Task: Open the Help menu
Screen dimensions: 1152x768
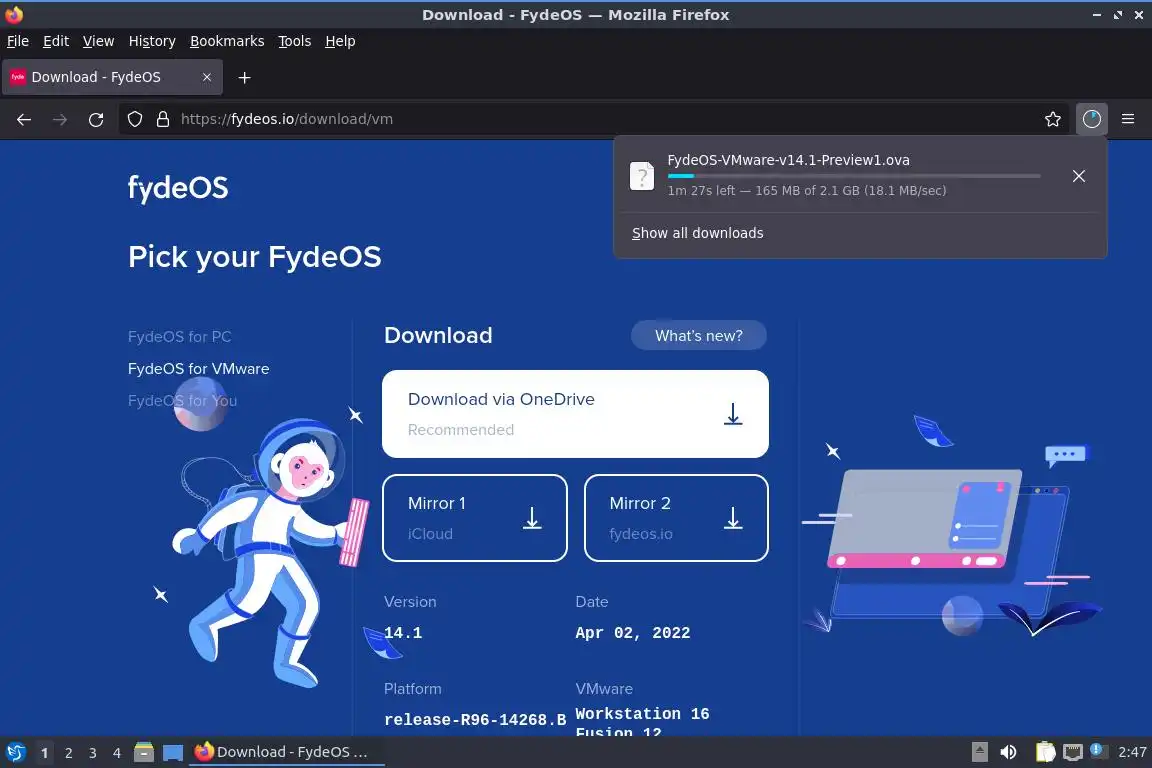Action: (340, 41)
